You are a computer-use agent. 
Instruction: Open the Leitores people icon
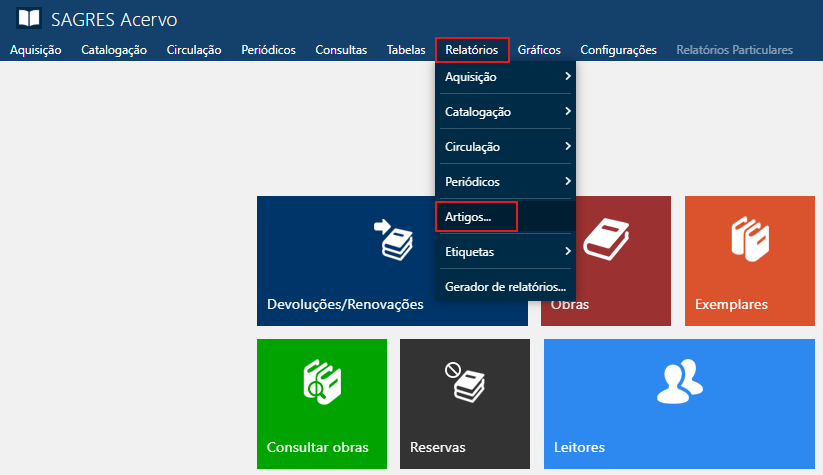(x=679, y=381)
